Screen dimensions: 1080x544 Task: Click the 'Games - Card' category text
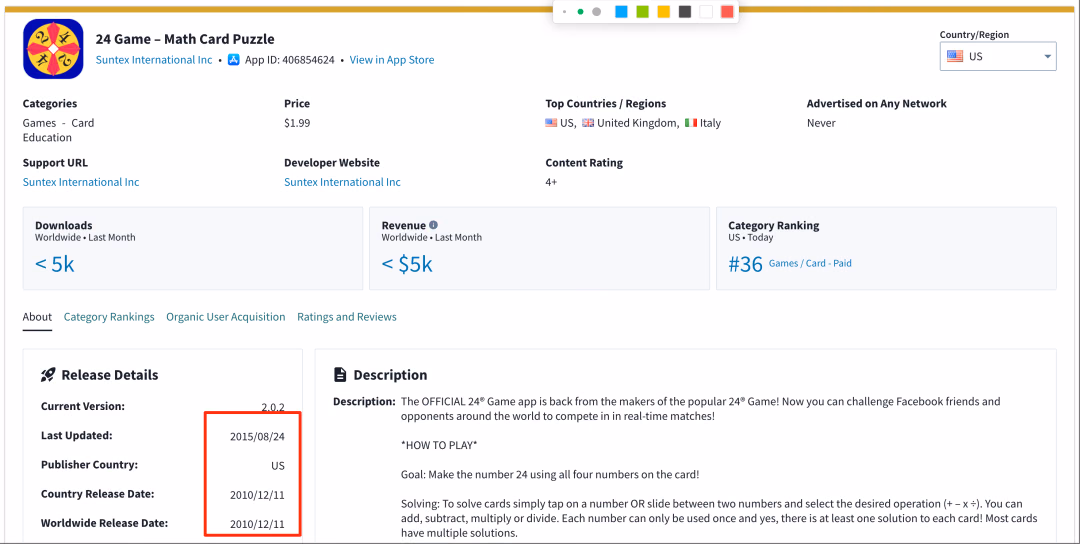pyautogui.click(x=59, y=123)
